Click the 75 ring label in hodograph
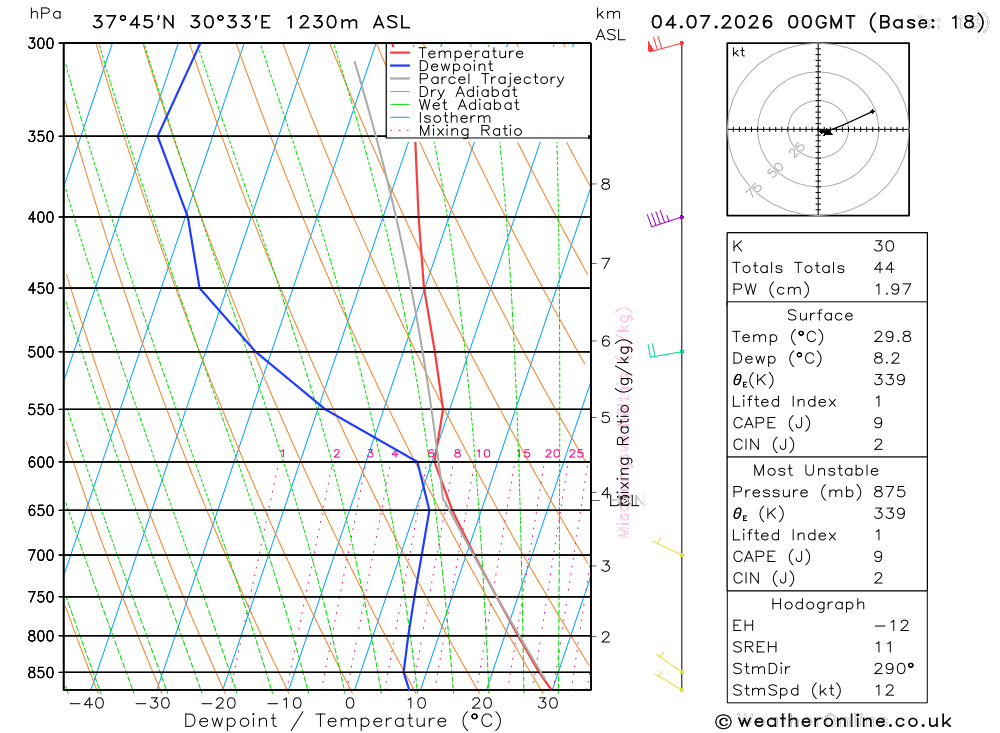This screenshot has width=1000, height=733. [754, 190]
